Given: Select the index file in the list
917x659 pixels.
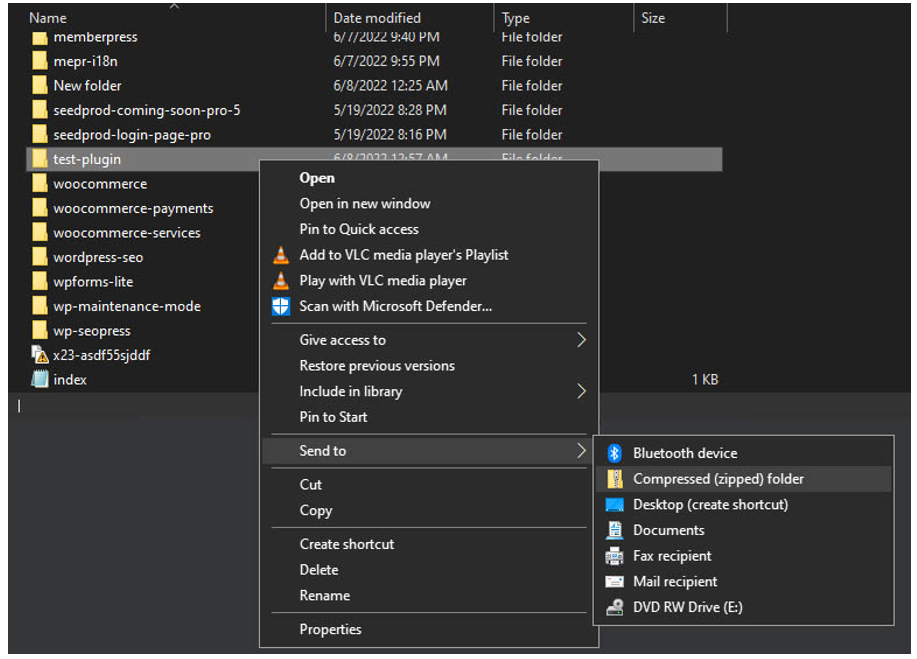Looking at the screenshot, I should pyautogui.click(x=69, y=380).
